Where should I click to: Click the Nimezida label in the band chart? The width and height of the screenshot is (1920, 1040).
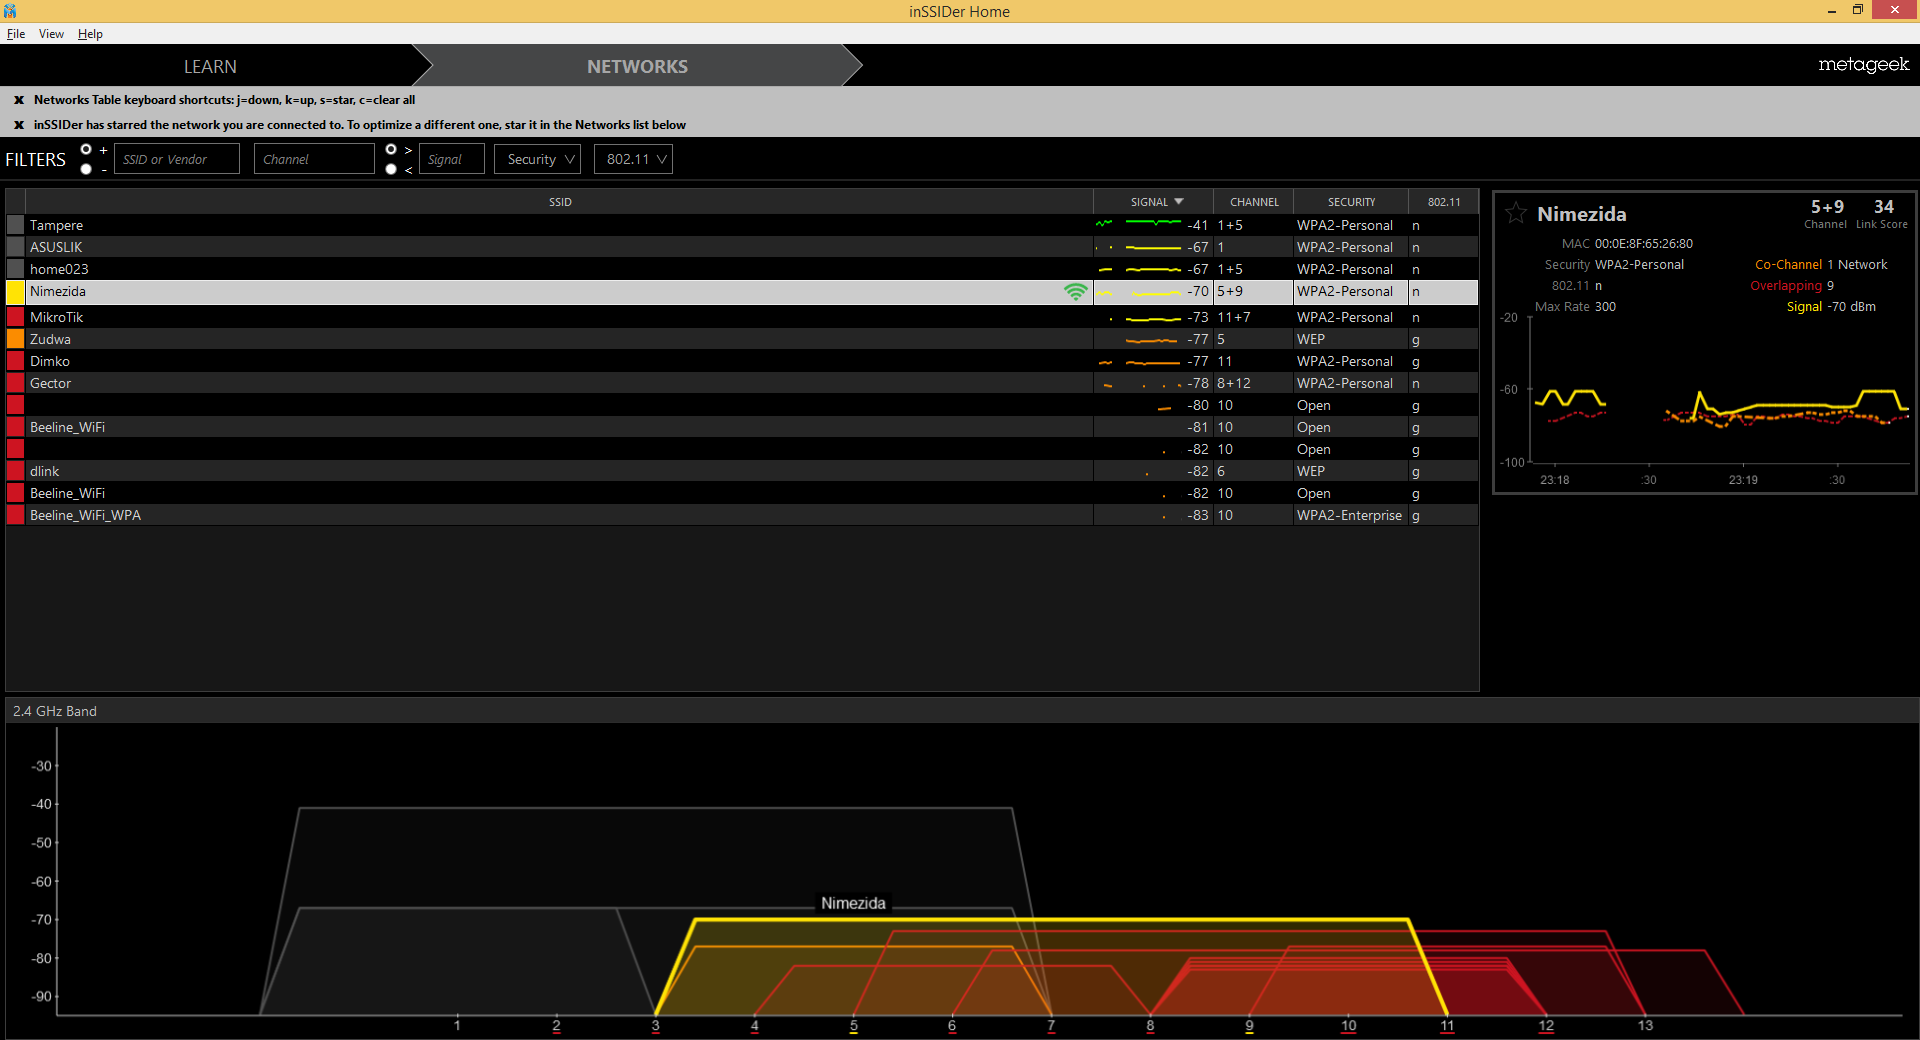click(853, 903)
